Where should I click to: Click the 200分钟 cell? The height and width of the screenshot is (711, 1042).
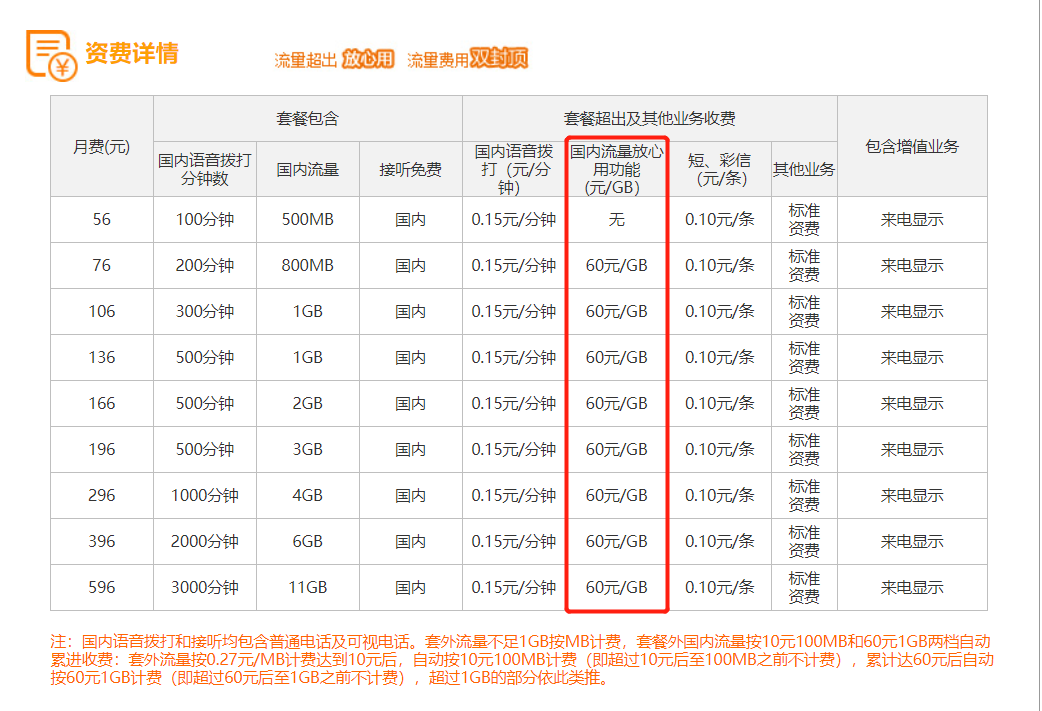click(205, 265)
